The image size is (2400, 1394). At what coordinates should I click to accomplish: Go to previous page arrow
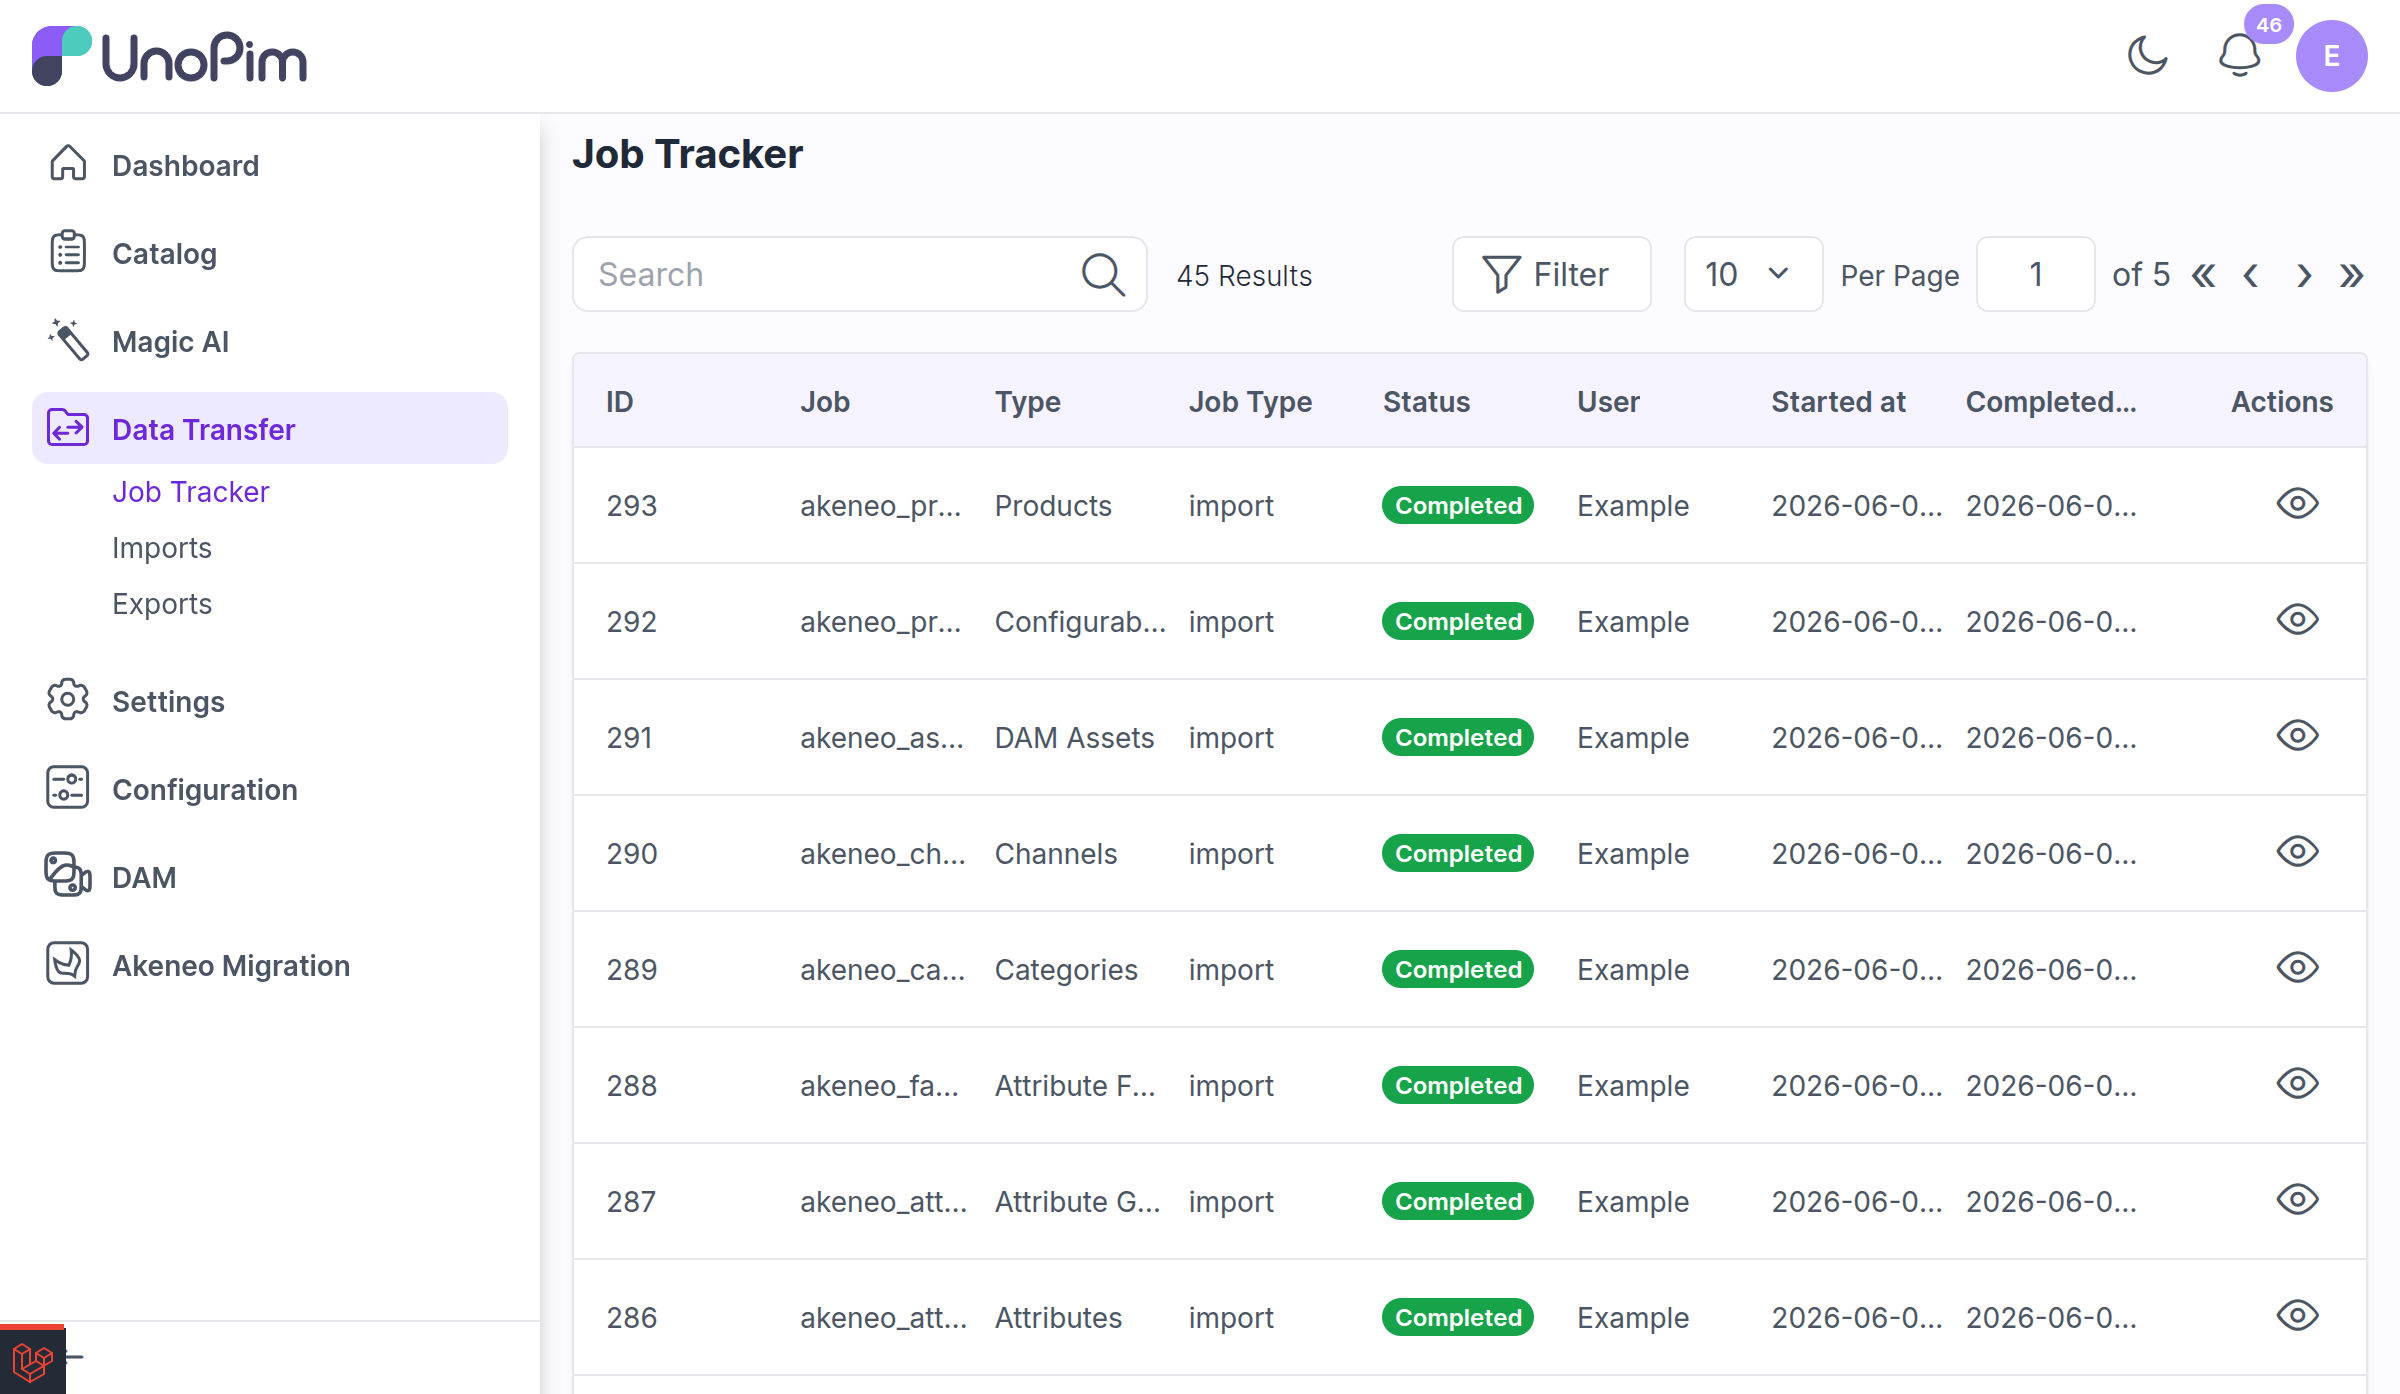click(x=2251, y=275)
